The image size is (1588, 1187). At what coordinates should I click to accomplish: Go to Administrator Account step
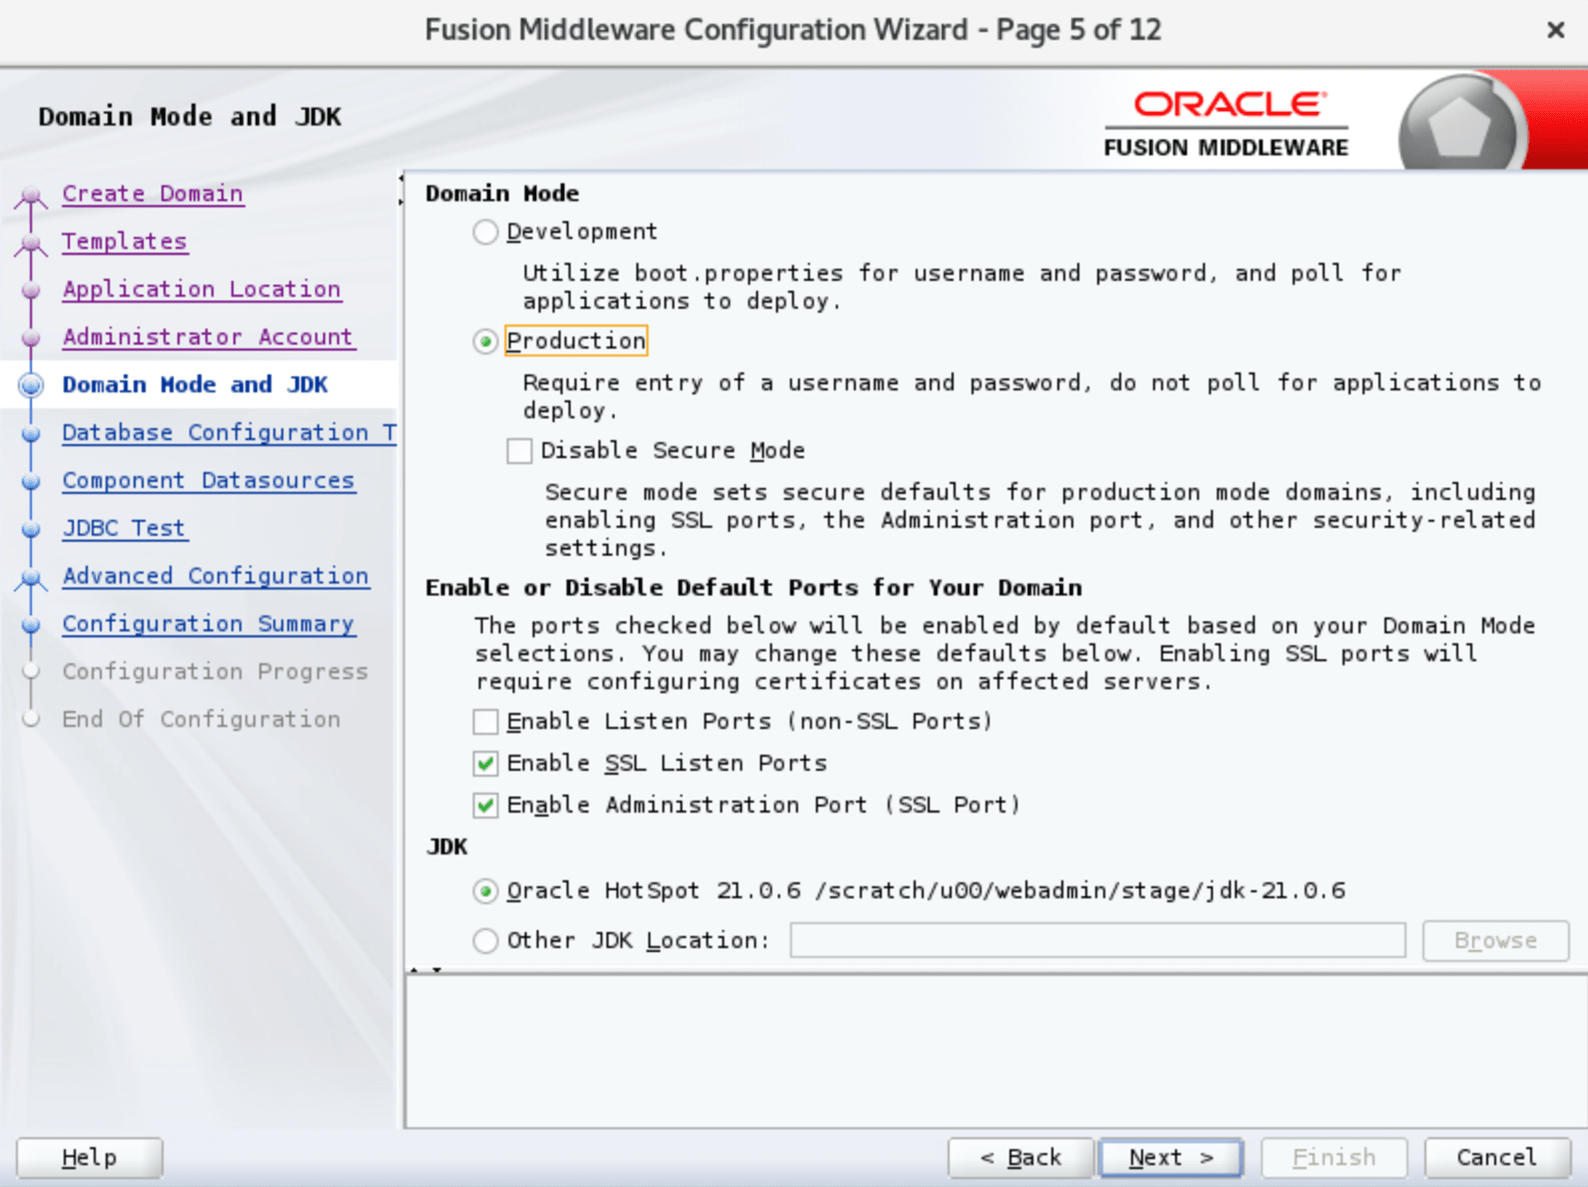pos(207,337)
